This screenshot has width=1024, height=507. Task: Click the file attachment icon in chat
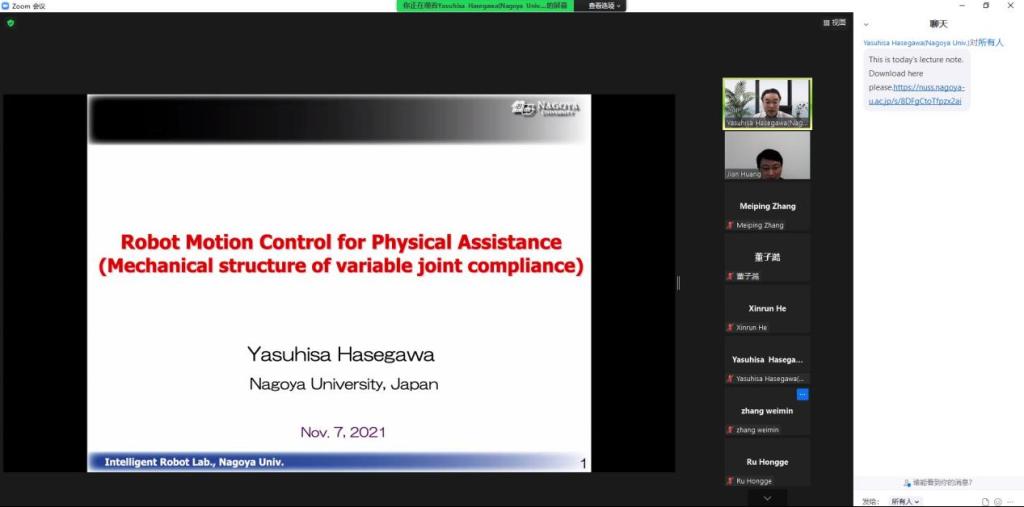[x=985, y=501]
